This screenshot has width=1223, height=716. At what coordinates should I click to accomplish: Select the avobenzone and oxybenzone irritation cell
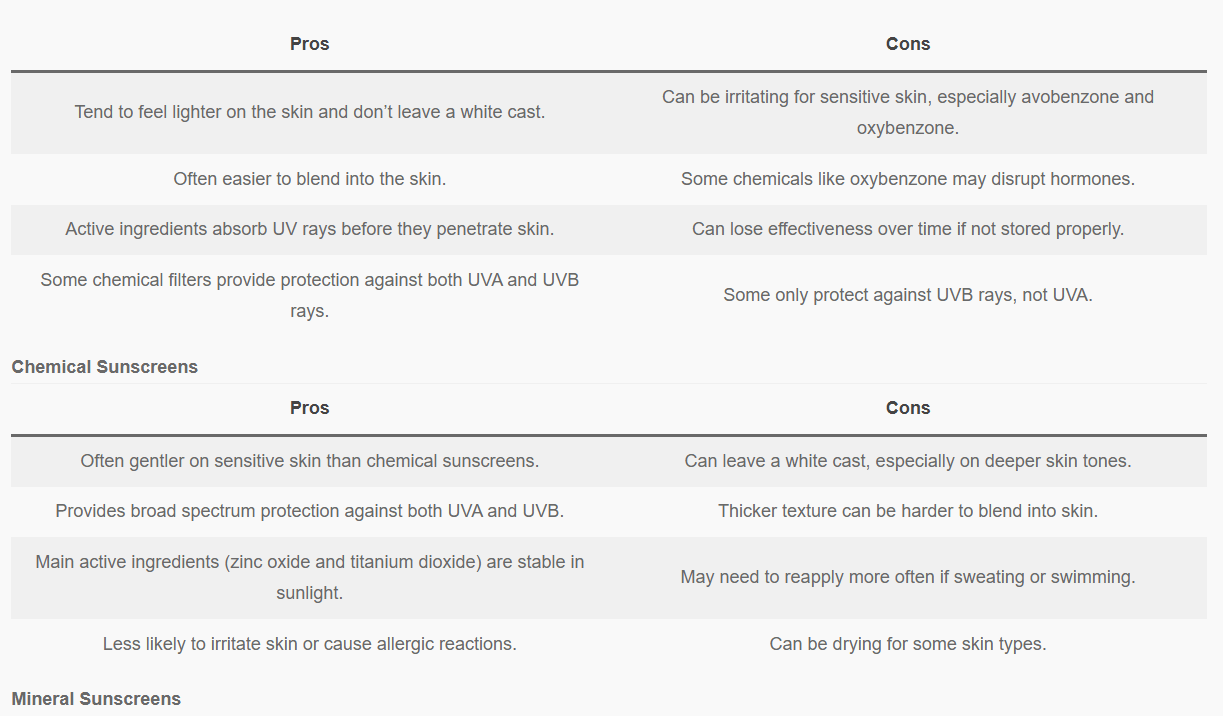click(x=907, y=112)
